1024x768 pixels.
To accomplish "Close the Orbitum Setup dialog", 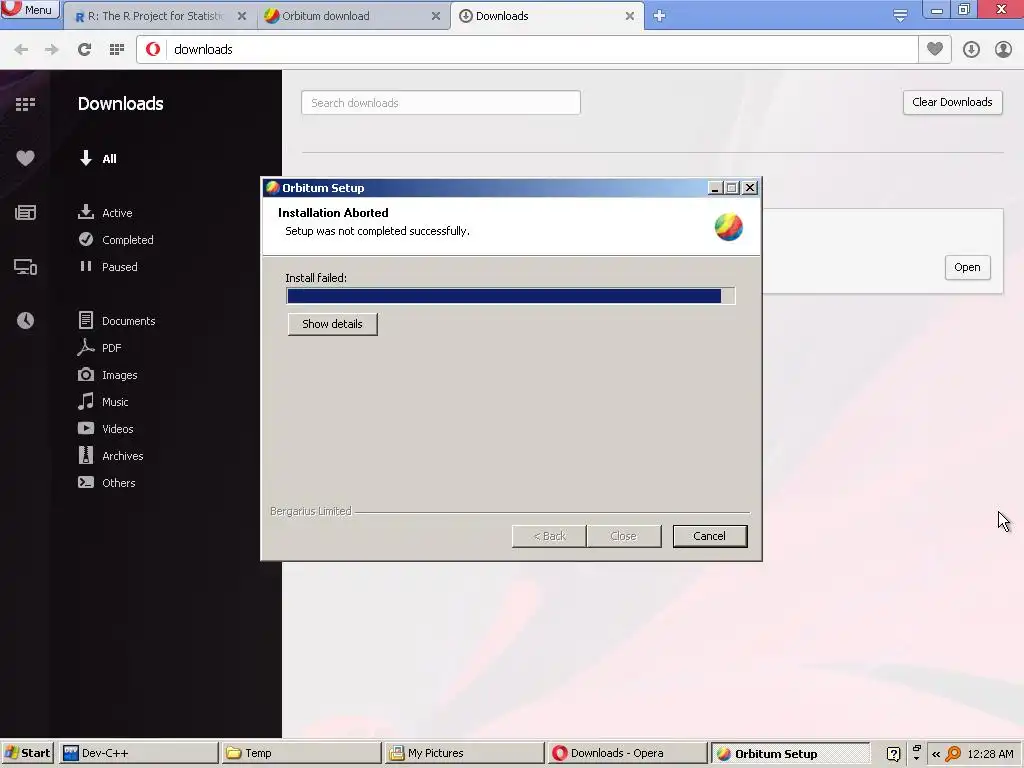I will [x=750, y=188].
